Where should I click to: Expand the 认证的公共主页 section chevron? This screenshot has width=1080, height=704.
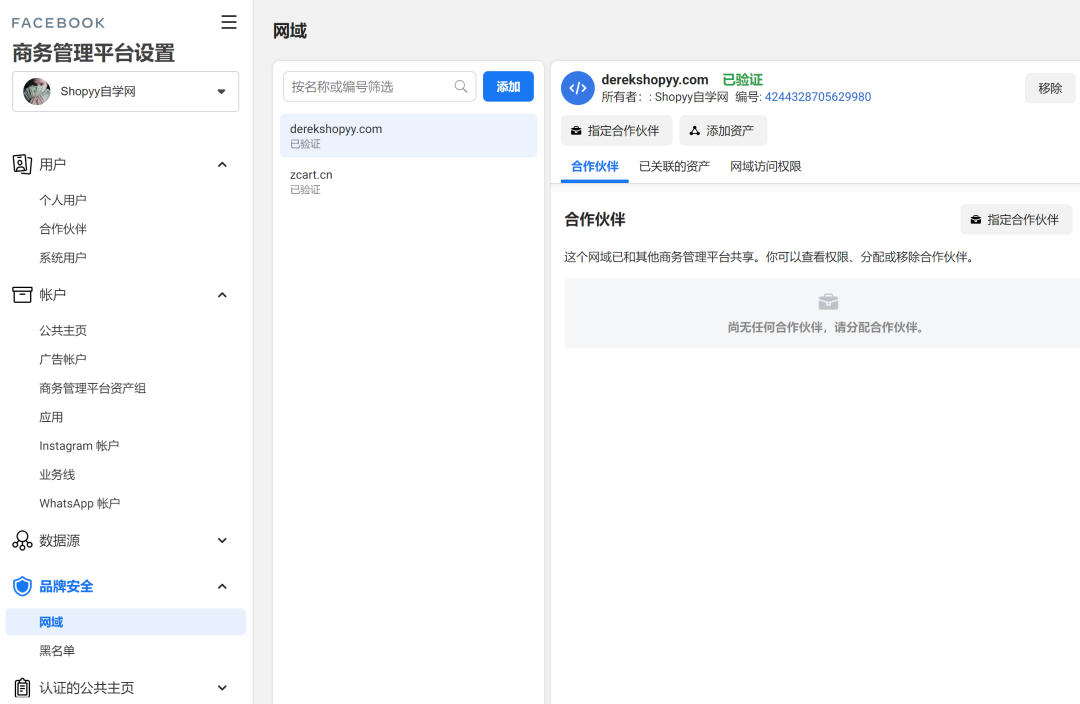click(222, 687)
